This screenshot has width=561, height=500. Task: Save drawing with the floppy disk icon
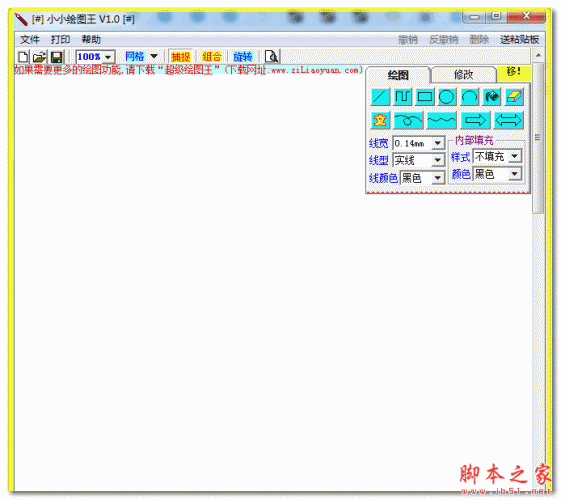coord(57,57)
